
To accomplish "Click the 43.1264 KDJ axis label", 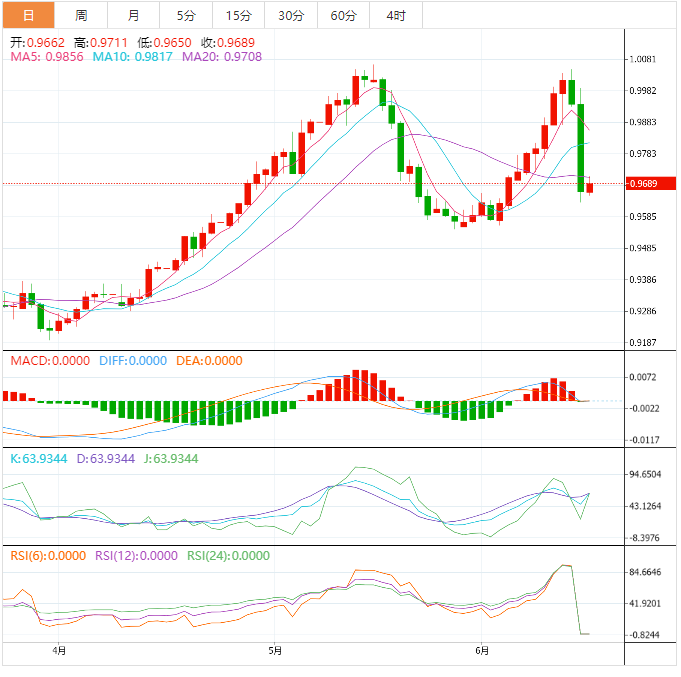I will (x=645, y=506).
